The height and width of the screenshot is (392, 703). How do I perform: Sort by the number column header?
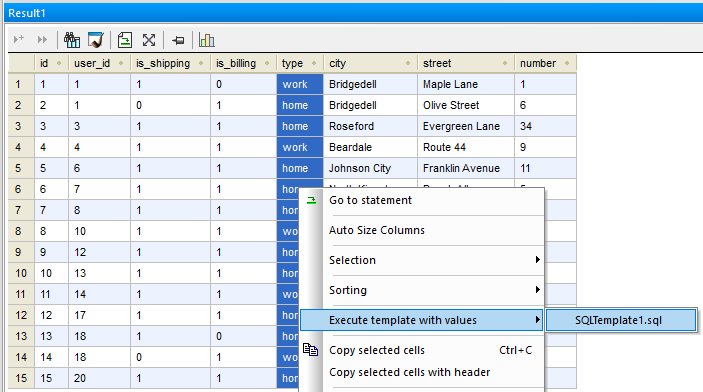[x=545, y=64]
